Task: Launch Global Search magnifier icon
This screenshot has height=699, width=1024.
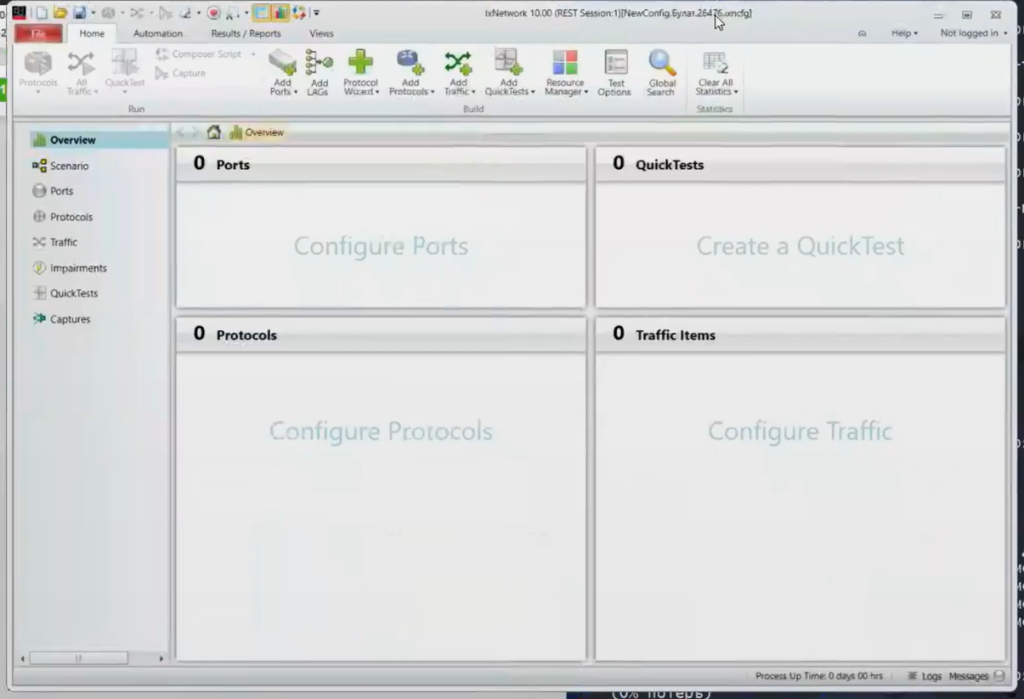Action: coord(661,65)
